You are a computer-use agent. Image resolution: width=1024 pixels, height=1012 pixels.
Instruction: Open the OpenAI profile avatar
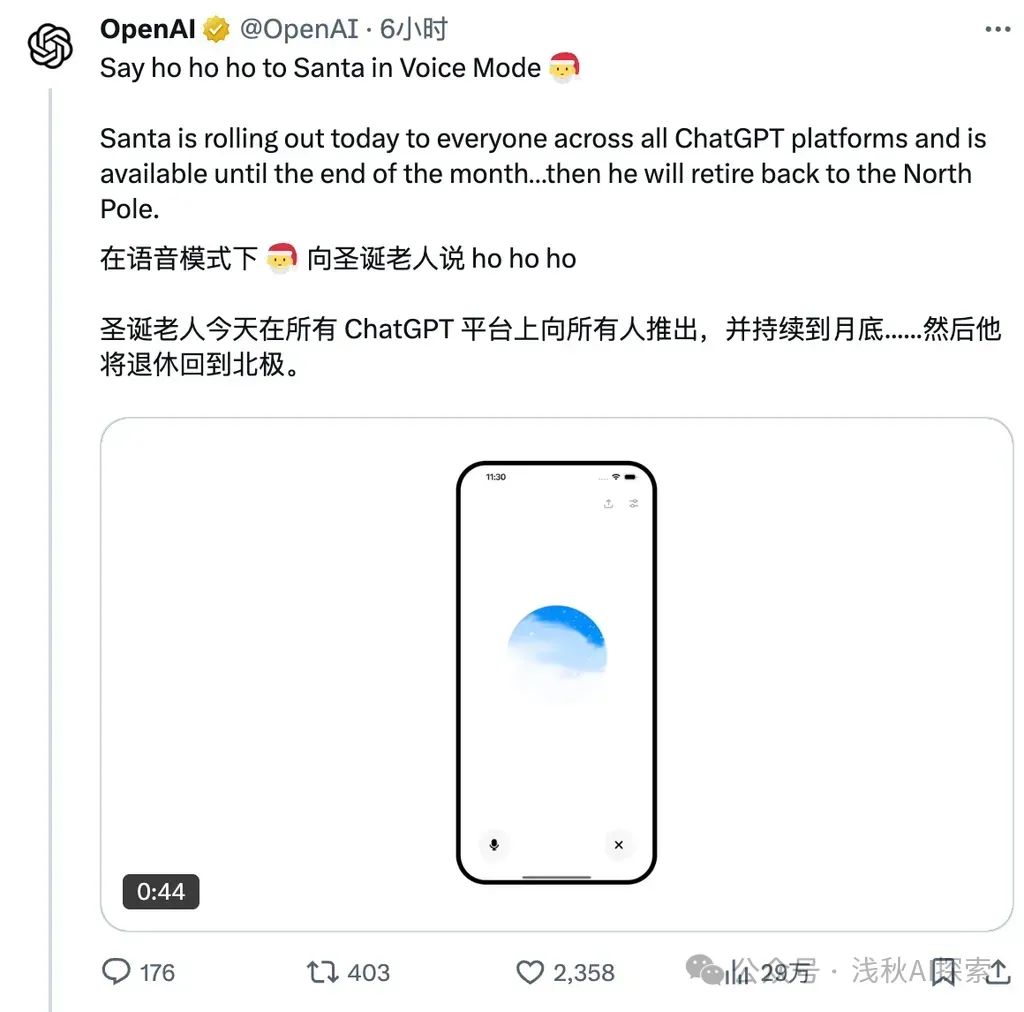pyautogui.click(x=50, y=46)
